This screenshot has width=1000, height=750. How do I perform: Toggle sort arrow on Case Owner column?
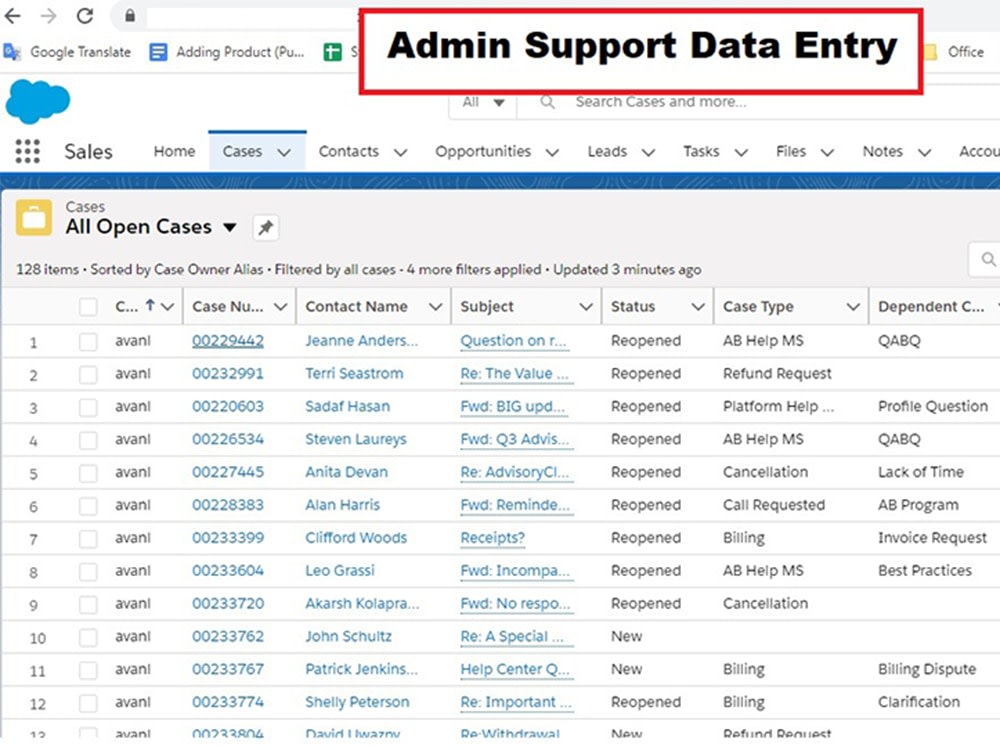(150, 305)
